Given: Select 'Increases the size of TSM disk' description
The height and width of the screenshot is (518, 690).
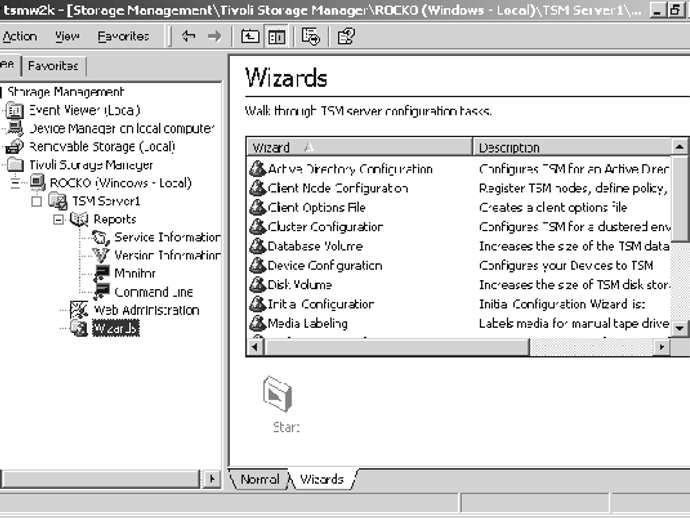Looking at the screenshot, I should click(x=574, y=285).
